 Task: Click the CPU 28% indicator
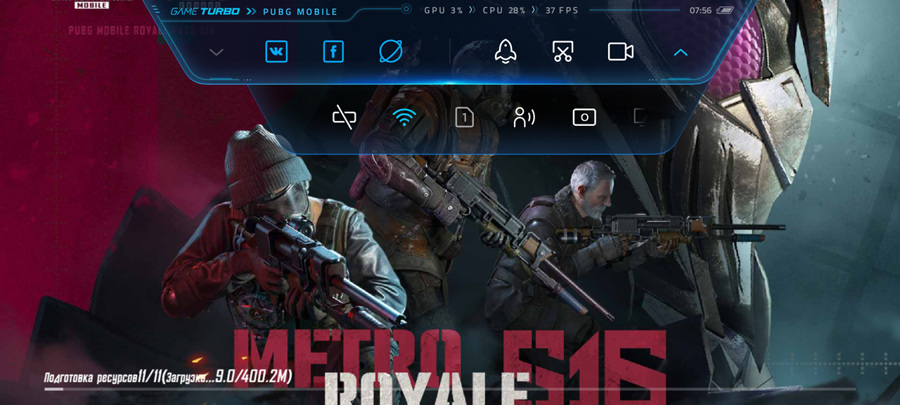tap(503, 10)
